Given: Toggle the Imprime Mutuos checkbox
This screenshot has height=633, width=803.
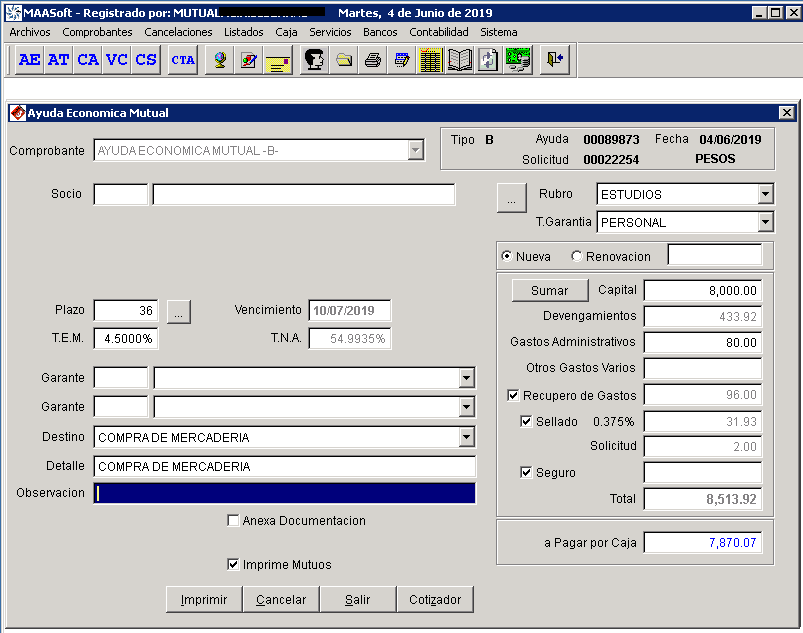Looking at the screenshot, I should 234,565.
